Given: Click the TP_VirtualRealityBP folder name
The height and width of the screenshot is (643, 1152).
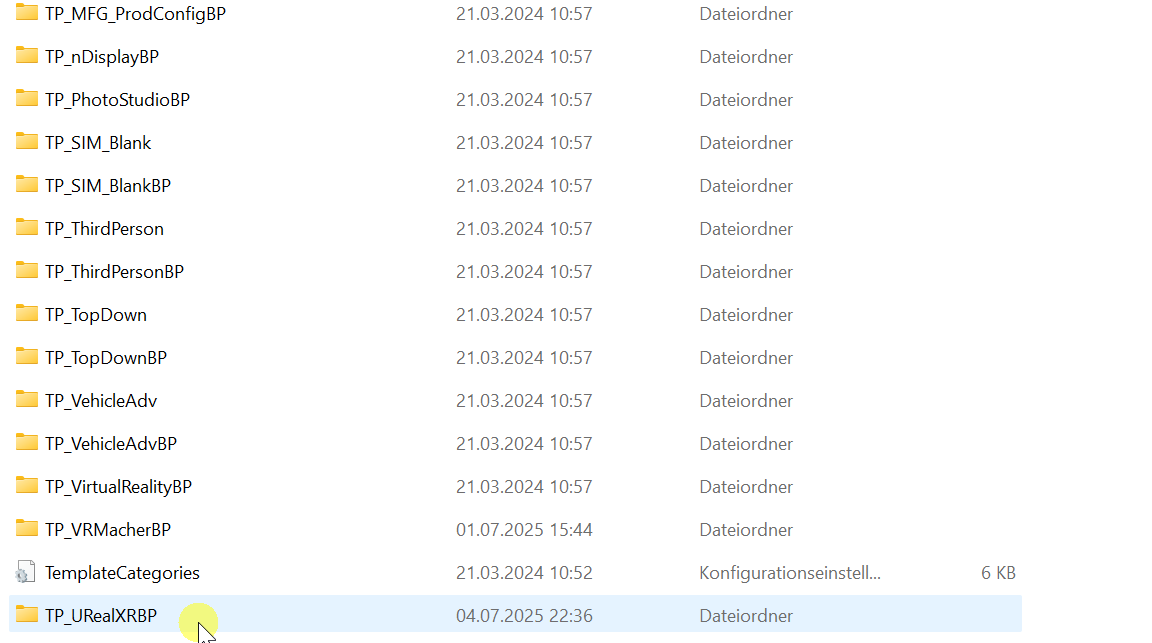Looking at the screenshot, I should pos(118,486).
